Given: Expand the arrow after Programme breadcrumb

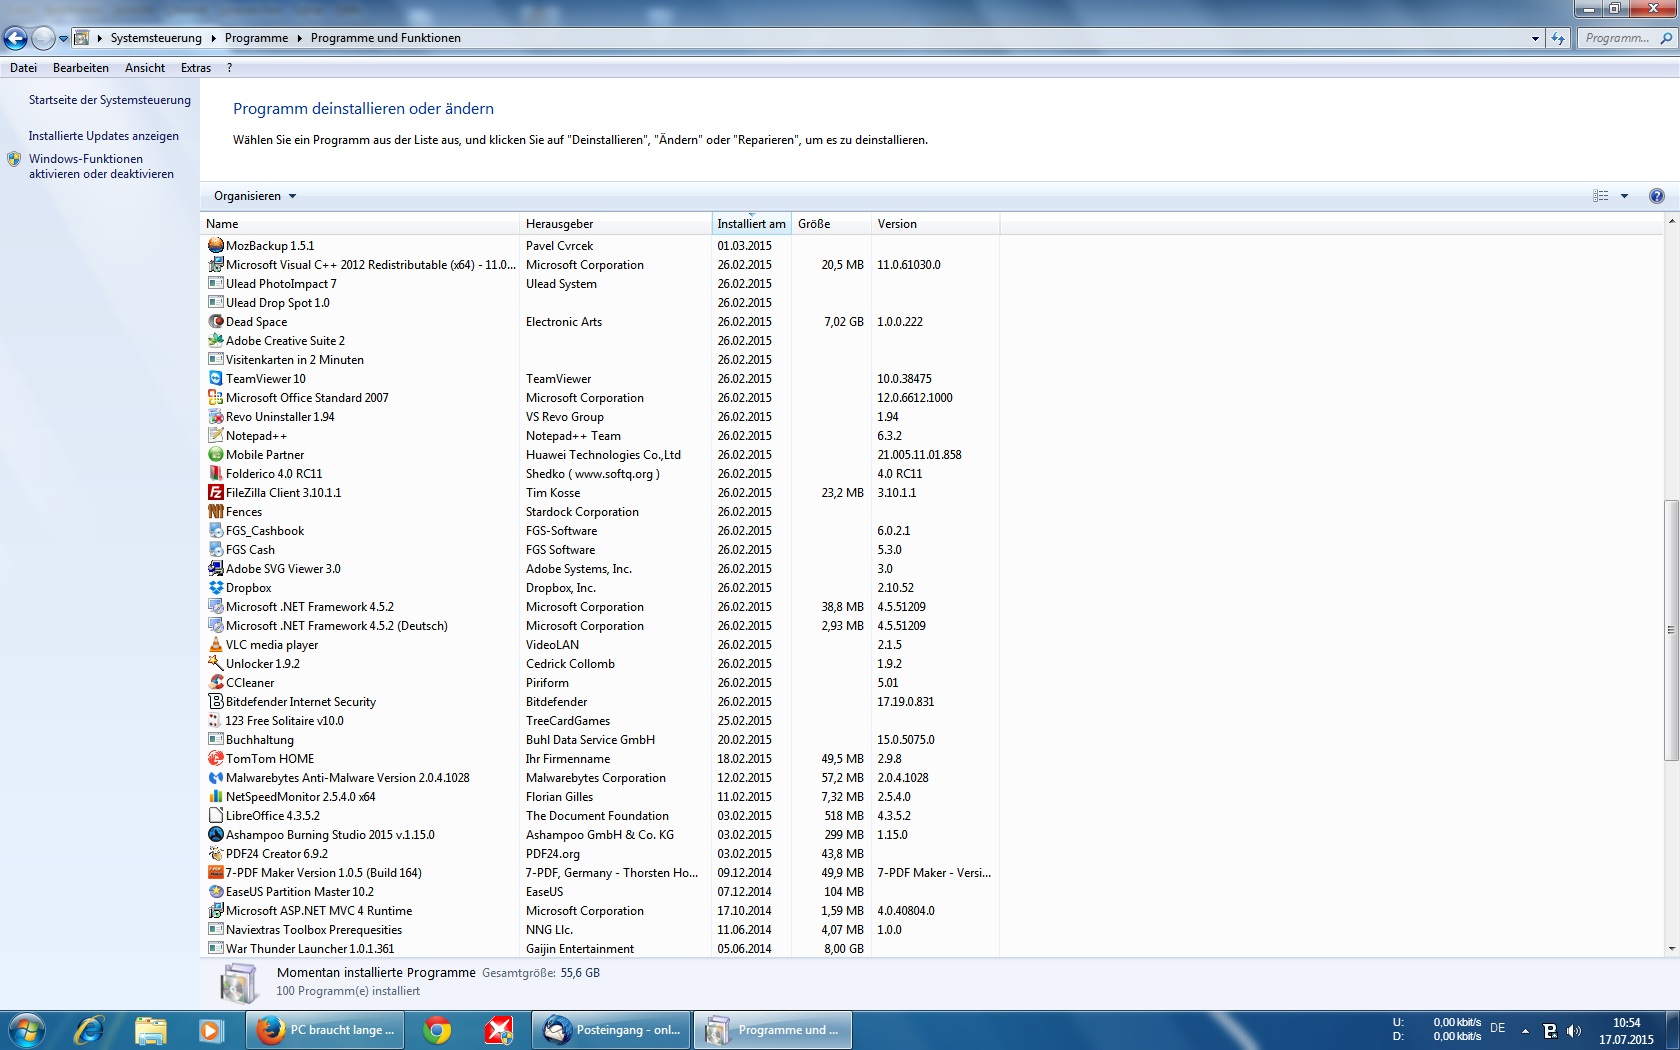Looking at the screenshot, I should coord(299,38).
